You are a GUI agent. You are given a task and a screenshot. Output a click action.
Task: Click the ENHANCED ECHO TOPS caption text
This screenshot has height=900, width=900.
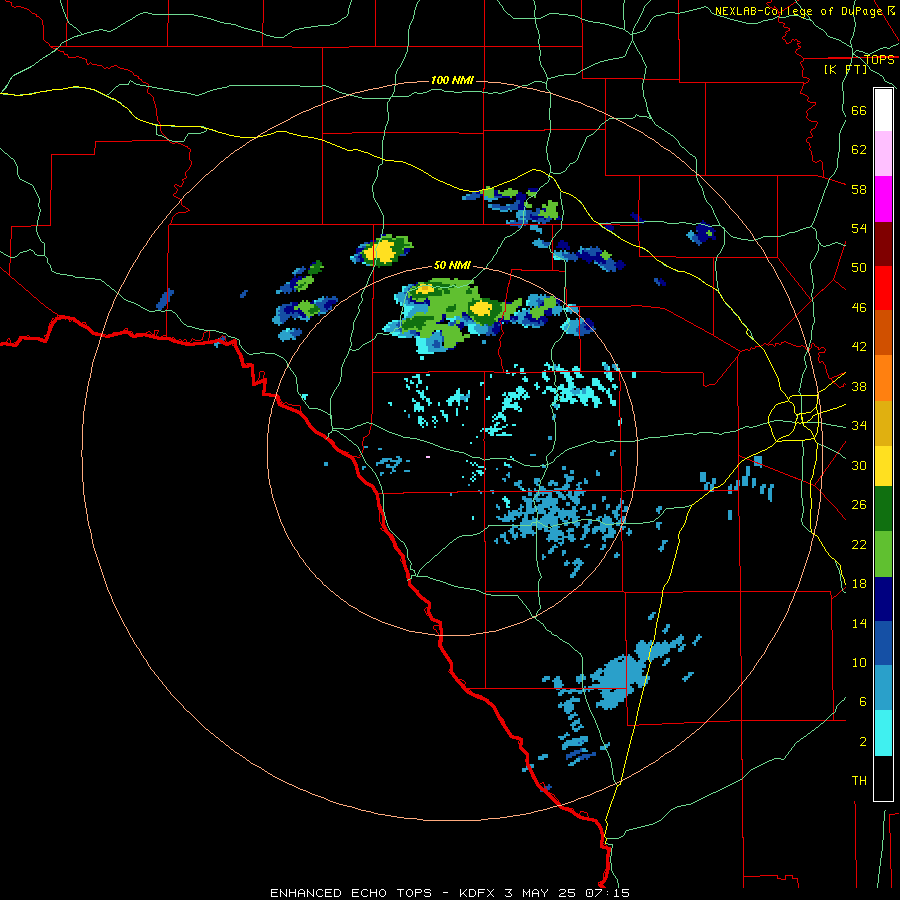pyautogui.click(x=351, y=893)
